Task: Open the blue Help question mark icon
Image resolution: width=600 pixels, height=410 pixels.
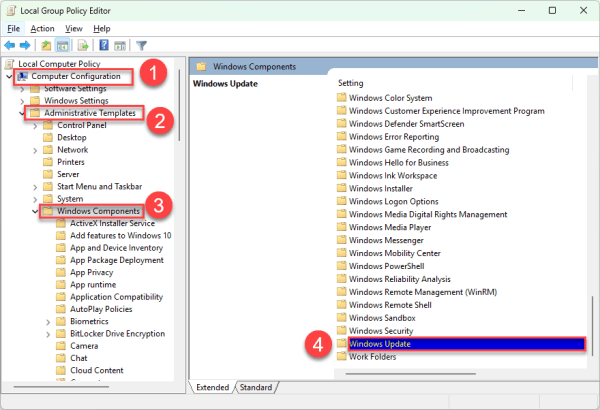Action: tap(104, 45)
